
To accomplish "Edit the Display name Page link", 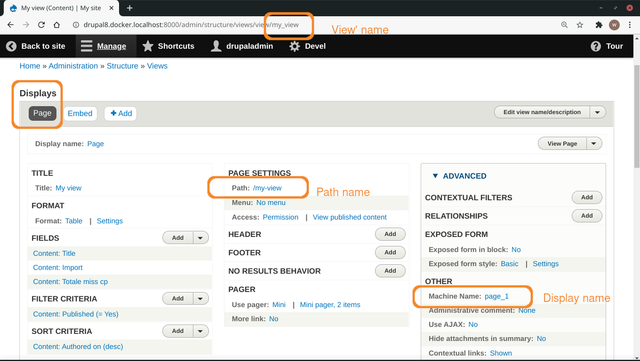I will click(96, 144).
